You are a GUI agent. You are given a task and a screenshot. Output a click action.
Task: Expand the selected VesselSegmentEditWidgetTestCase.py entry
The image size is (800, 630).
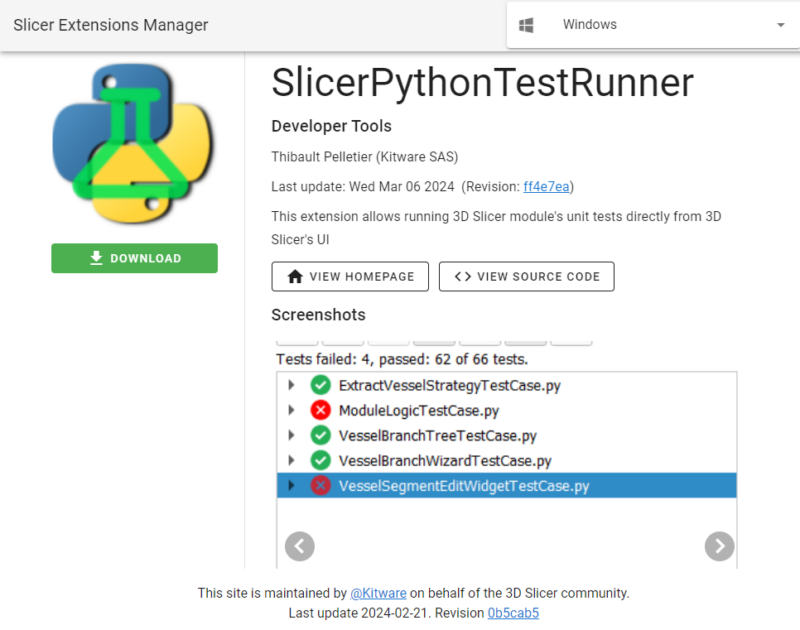tap(291, 485)
